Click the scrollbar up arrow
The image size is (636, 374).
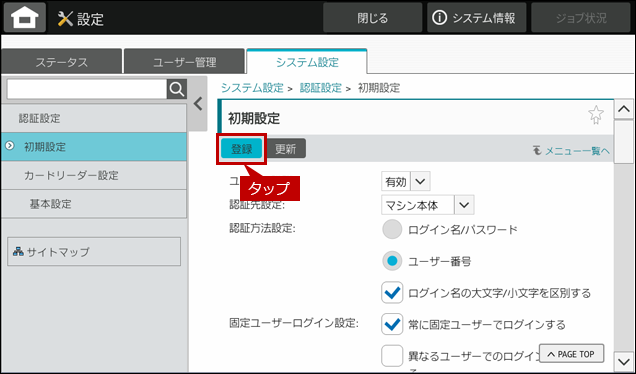(x=623, y=109)
